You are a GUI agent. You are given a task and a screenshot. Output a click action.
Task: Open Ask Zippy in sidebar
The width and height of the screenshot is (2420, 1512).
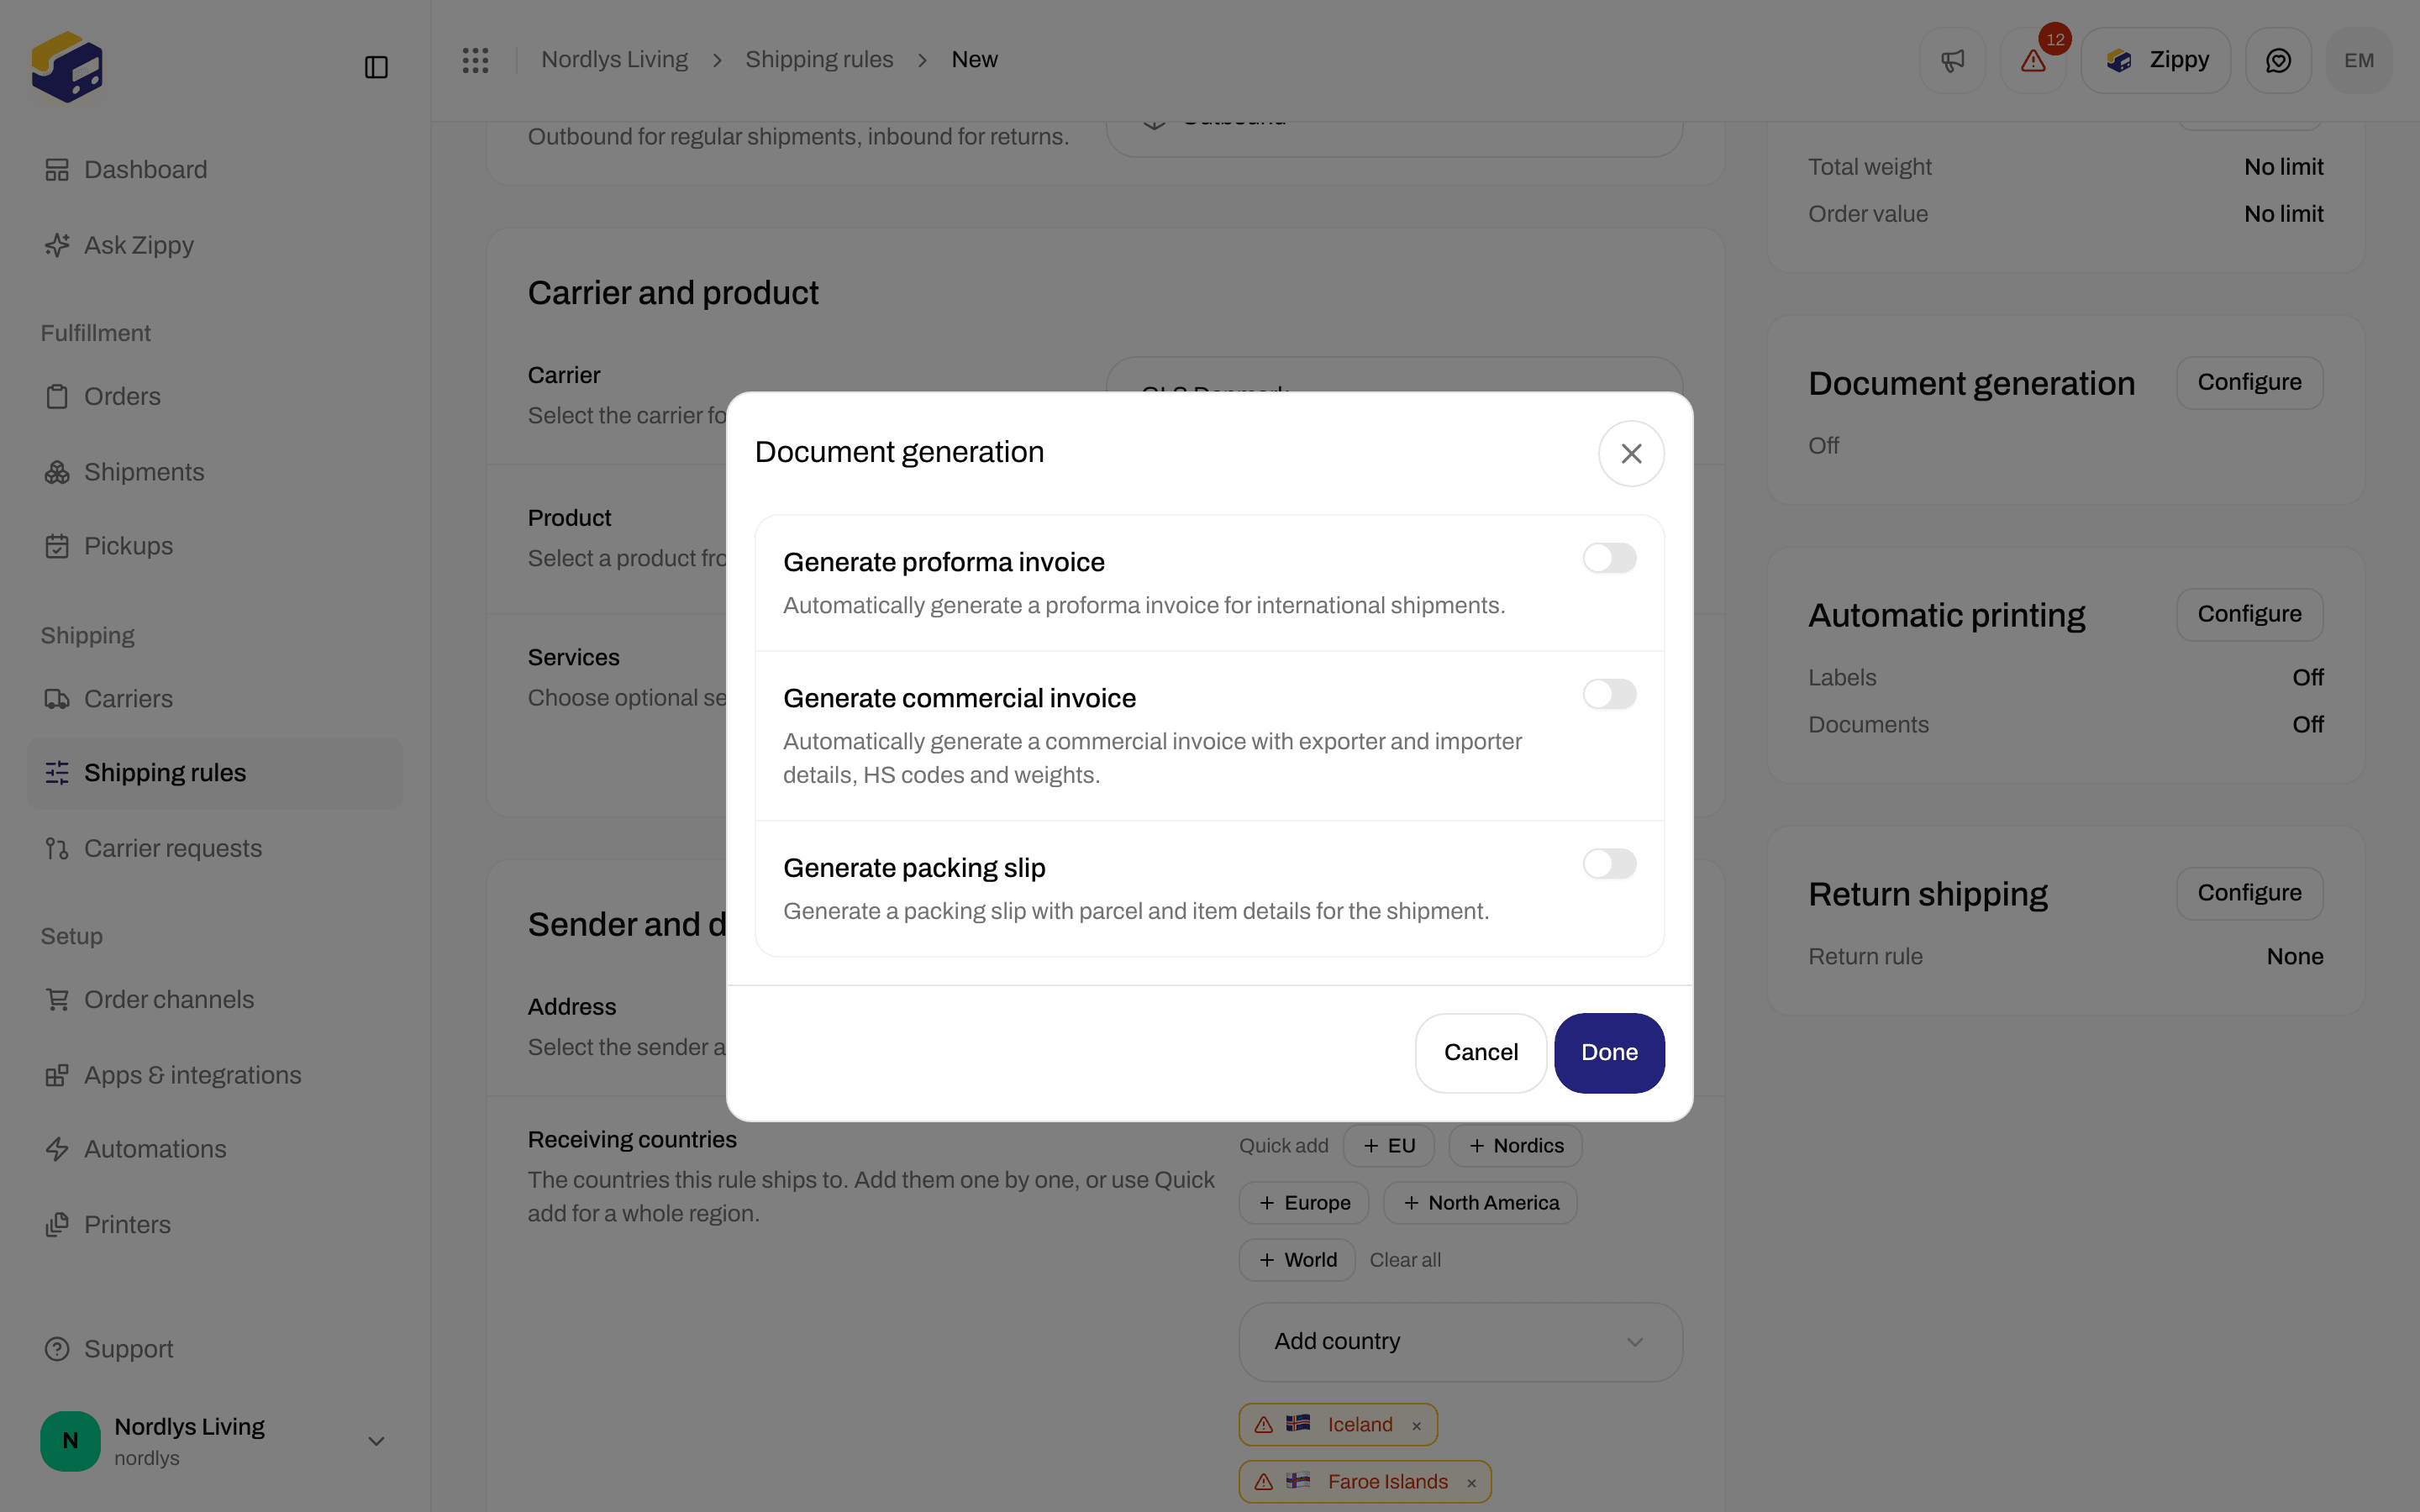[x=215, y=245]
